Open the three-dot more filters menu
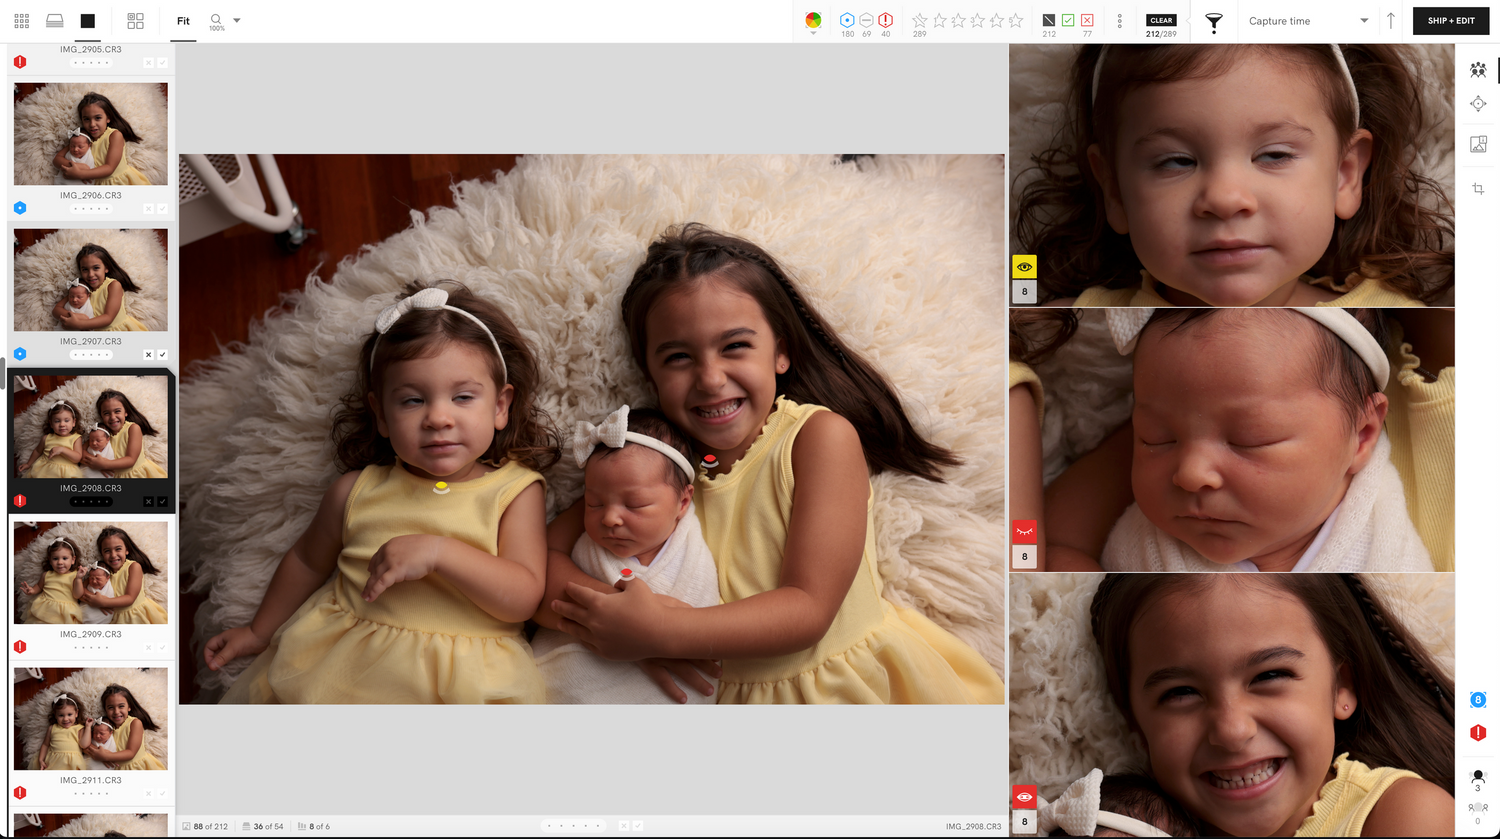Screen dimensions: 1500x839 (x=1119, y=21)
